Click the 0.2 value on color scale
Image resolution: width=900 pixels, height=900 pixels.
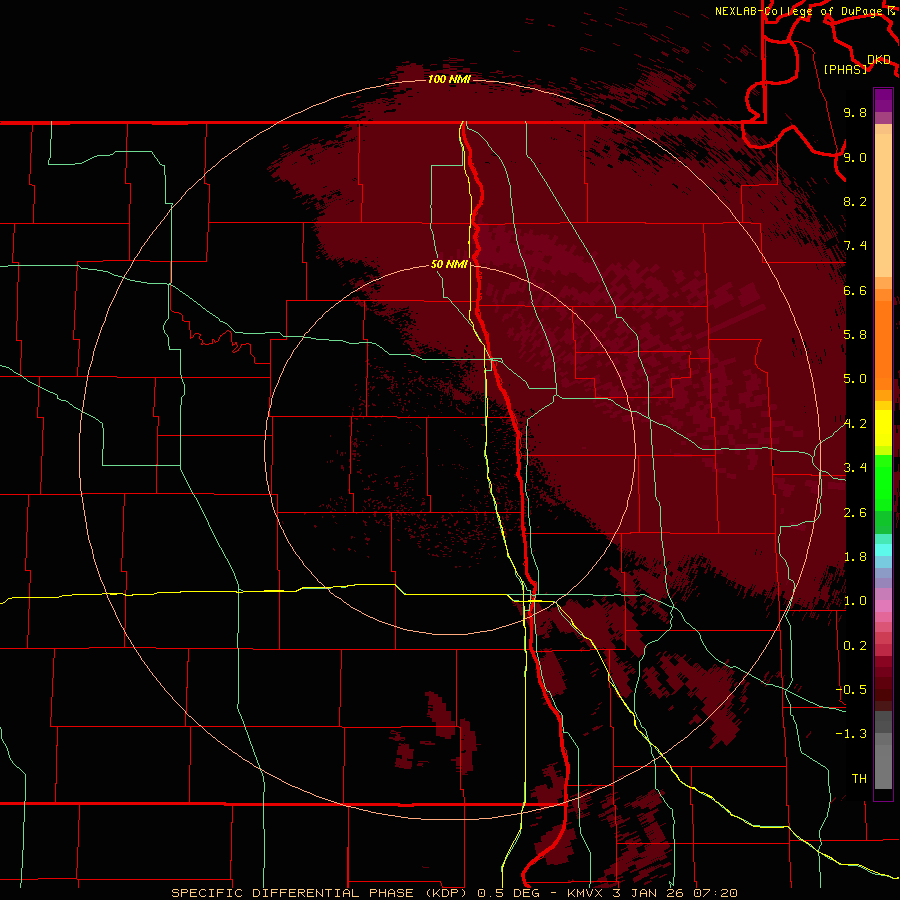(x=855, y=646)
